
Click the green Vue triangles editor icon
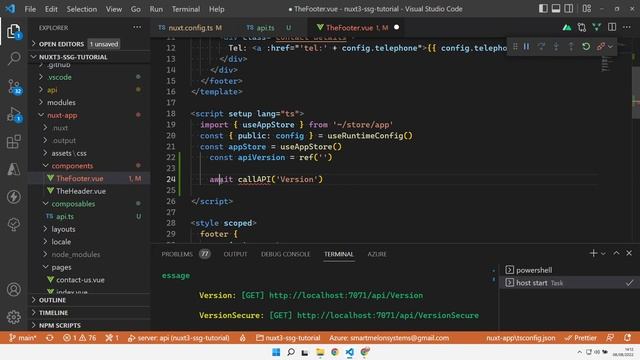(597, 28)
